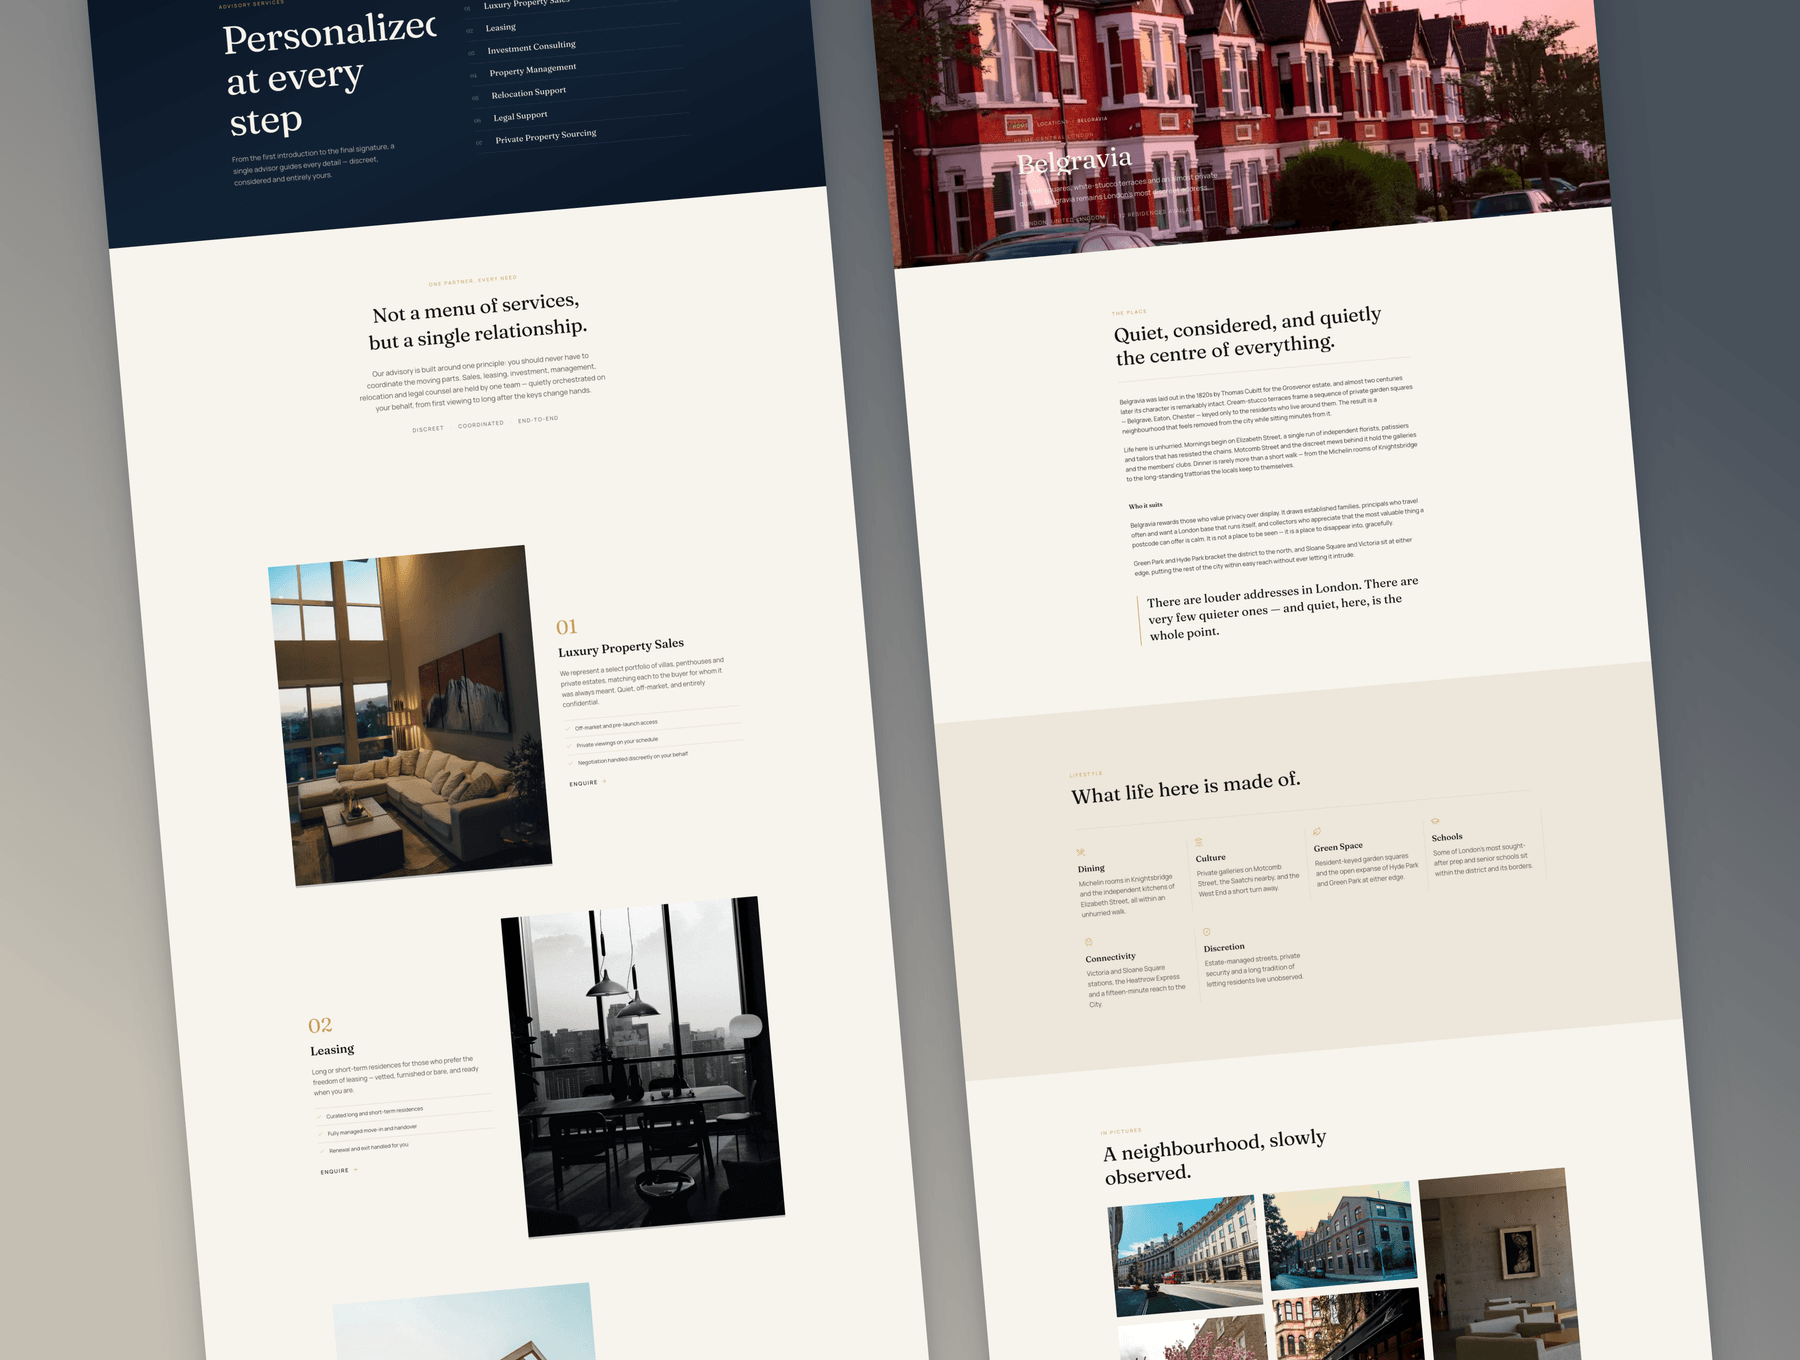Click the Connectivity train icon

[x=1089, y=942]
